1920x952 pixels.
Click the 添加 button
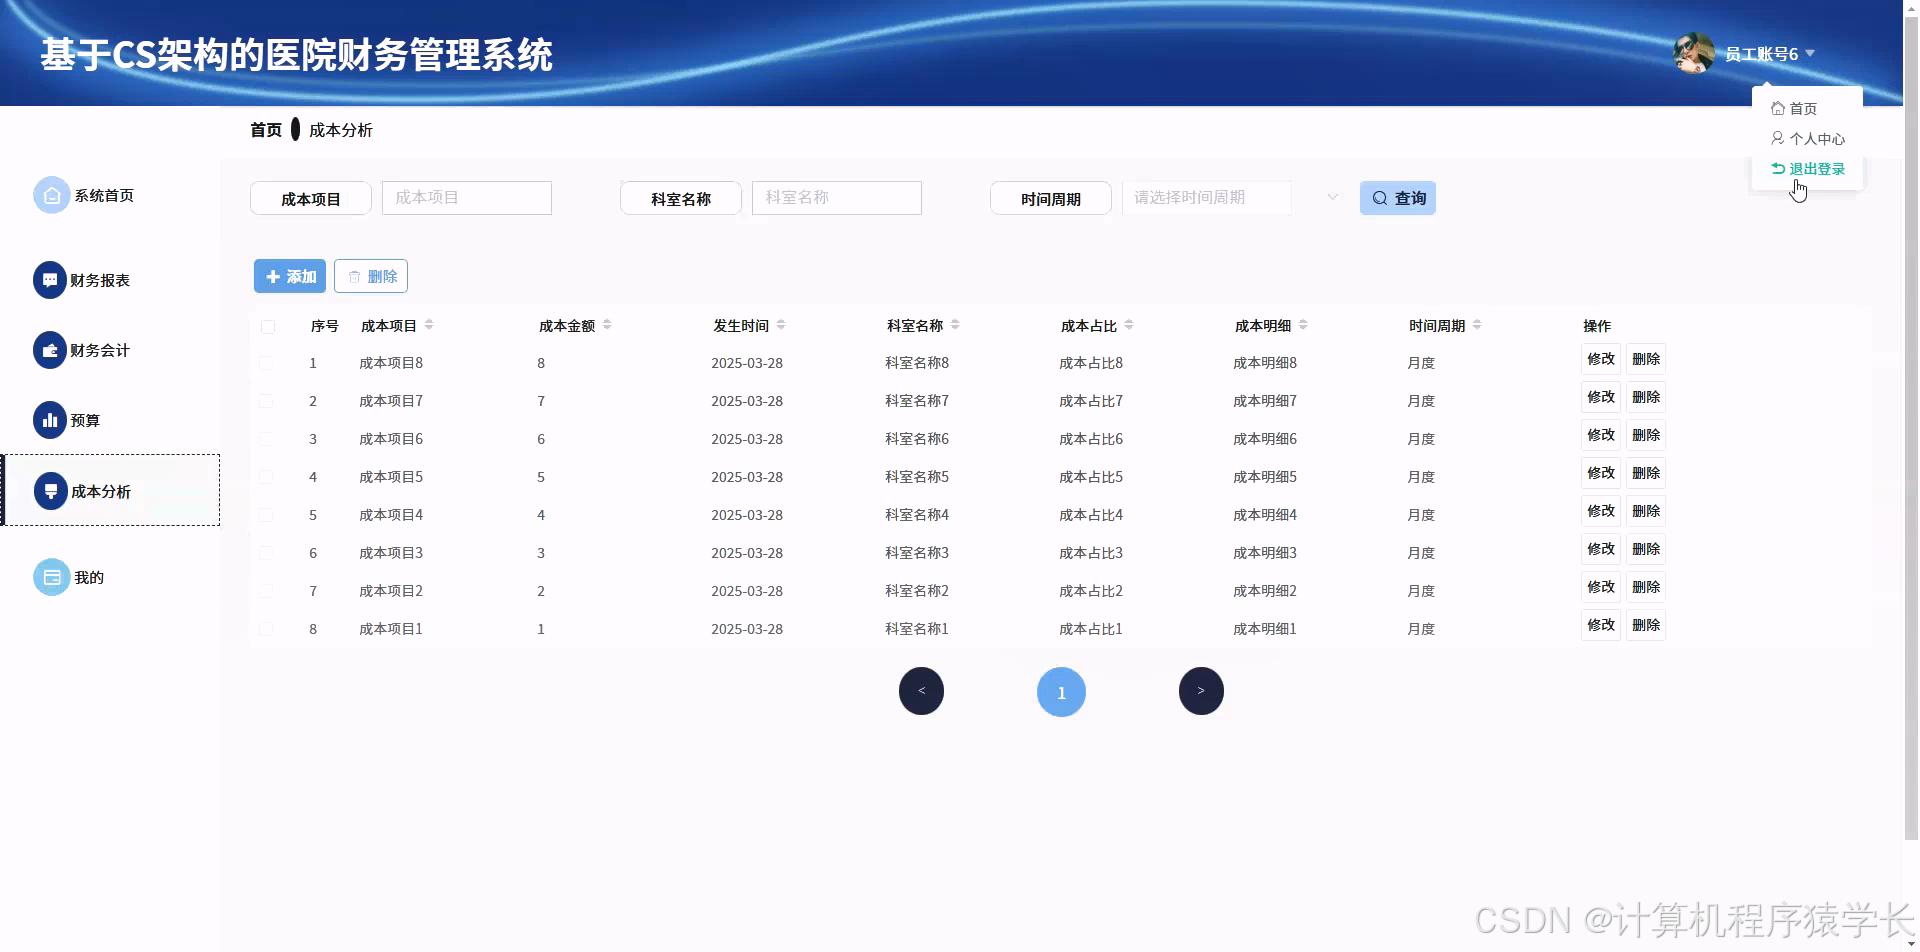tap(289, 276)
